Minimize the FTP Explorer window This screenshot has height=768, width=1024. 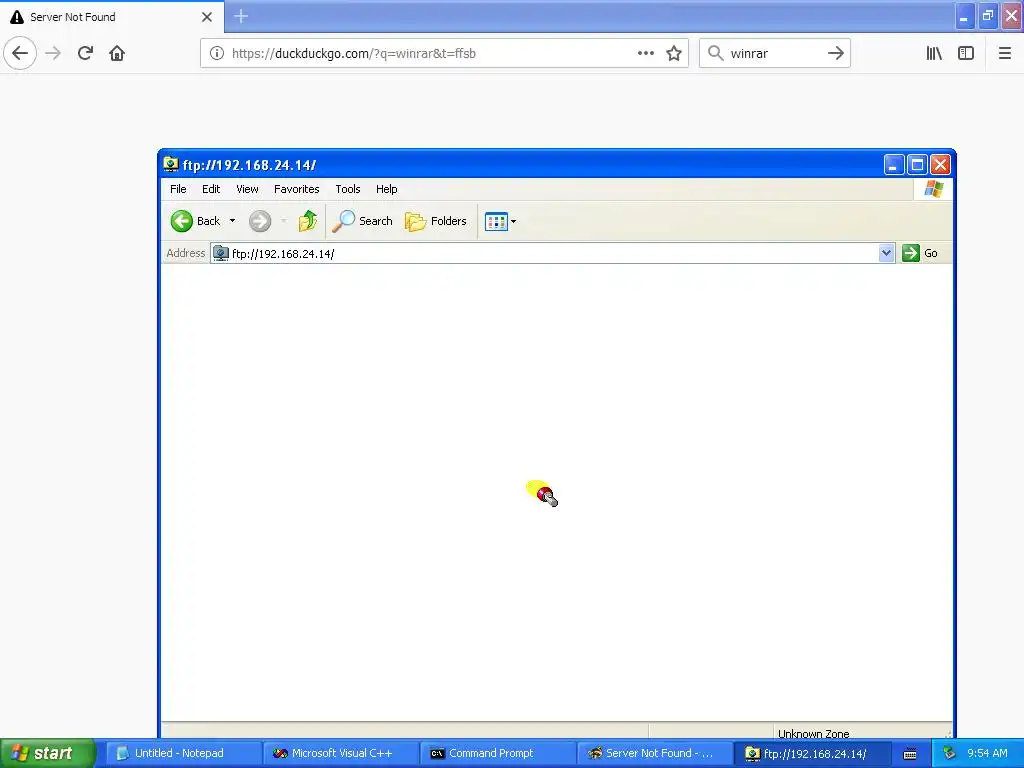click(893, 165)
